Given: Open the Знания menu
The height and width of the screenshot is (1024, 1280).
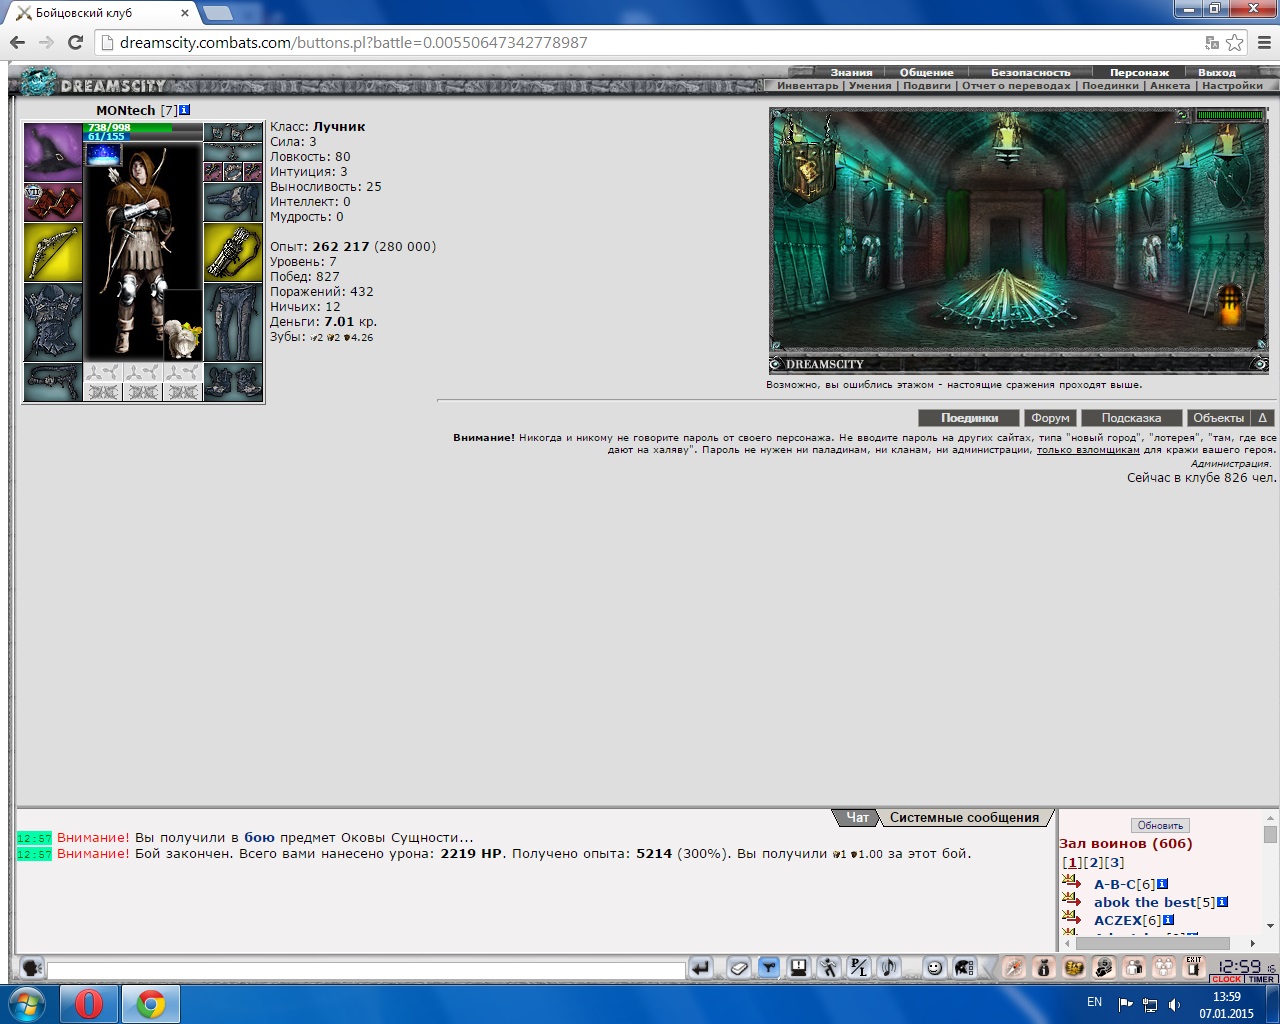Looking at the screenshot, I should [851, 72].
